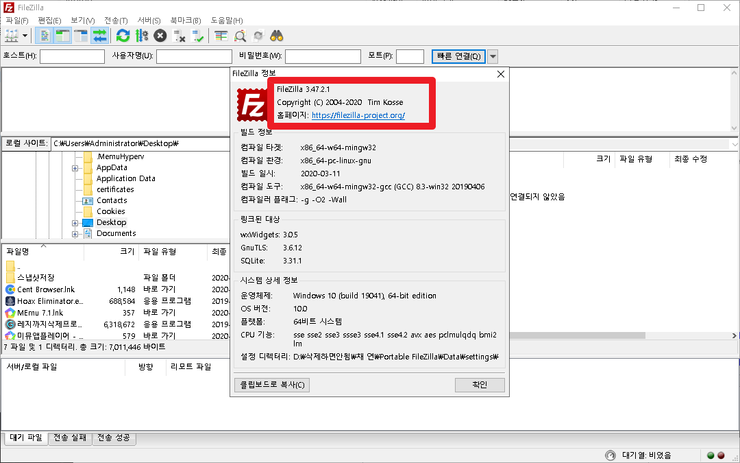740x463 pixels.
Task: Select the Application Data tree folder
Action: coord(126,178)
